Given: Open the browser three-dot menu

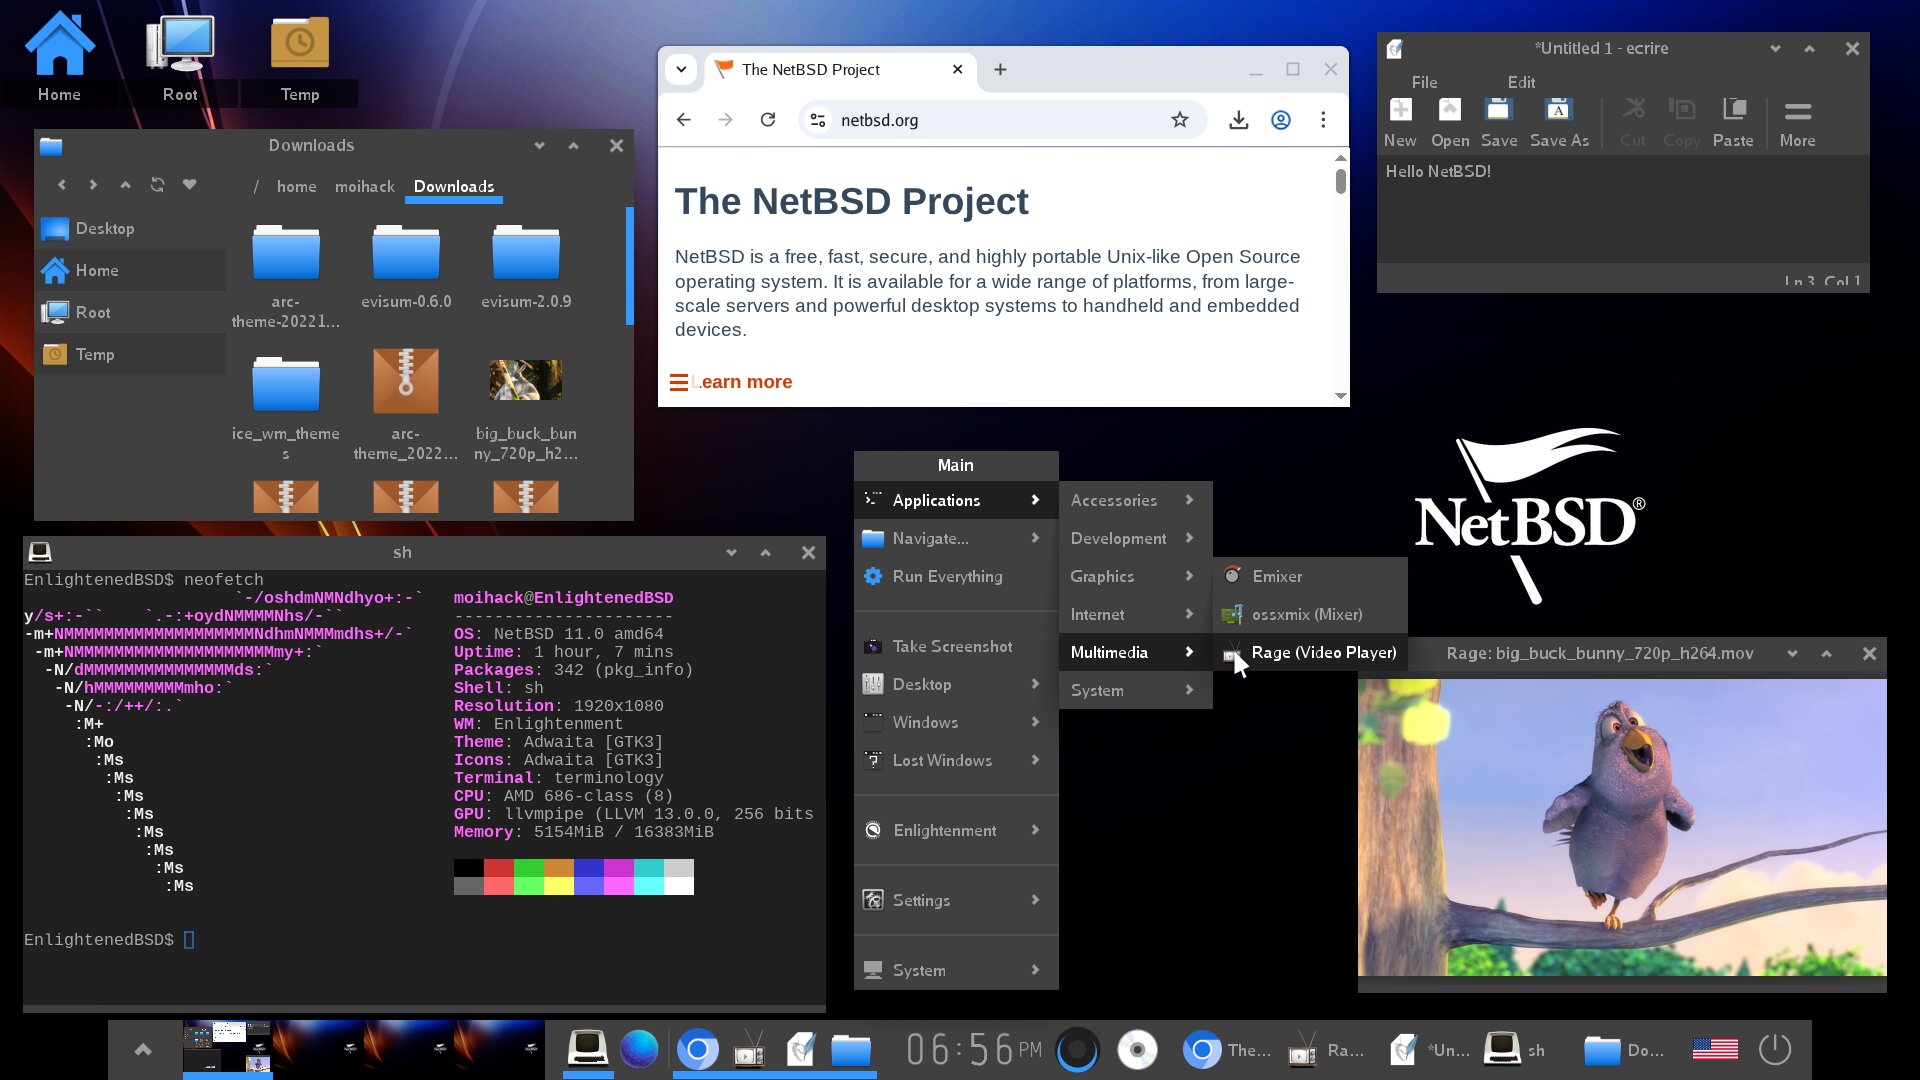Looking at the screenshot, I should click(1323, 120).
